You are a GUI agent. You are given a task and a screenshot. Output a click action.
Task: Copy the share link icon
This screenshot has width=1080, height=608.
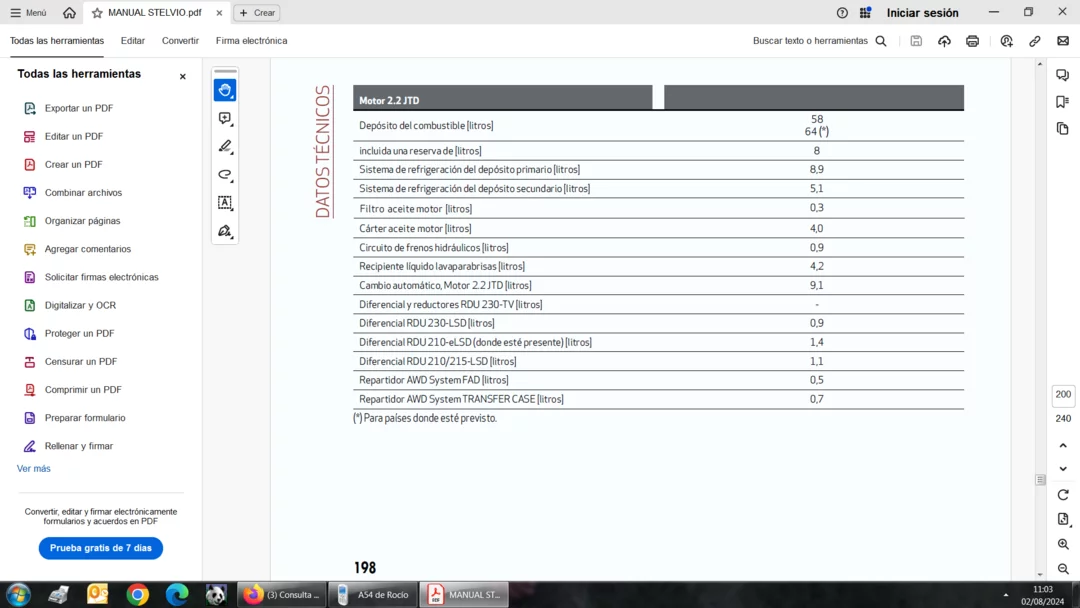click(x=1035, y=41)
